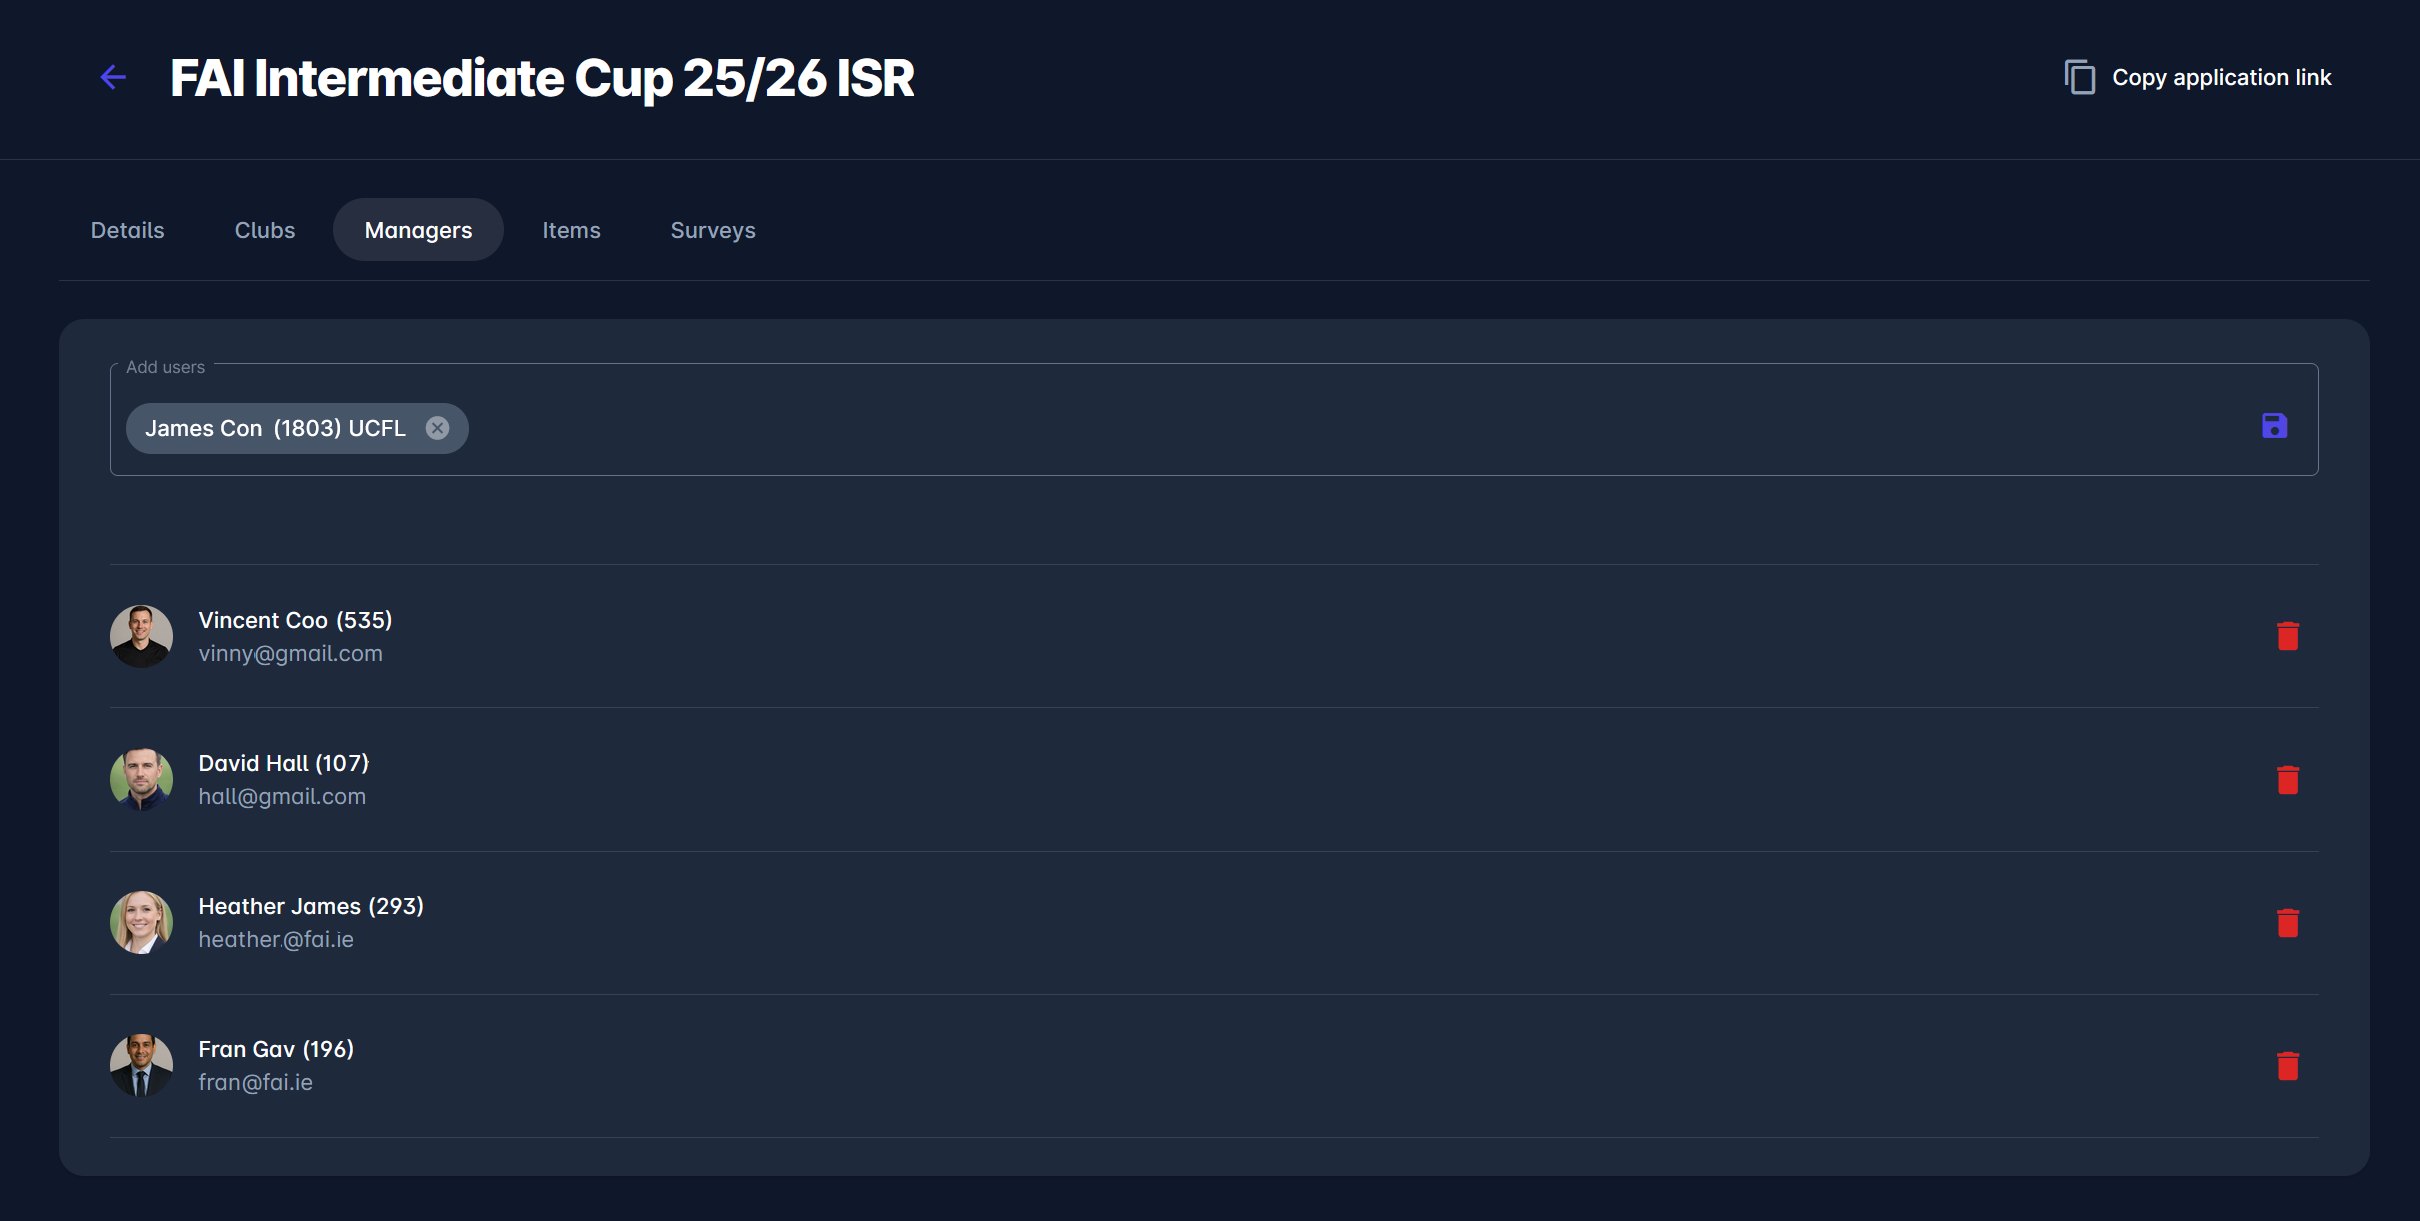Delete manager David Hall
This screenshot has width=2420, height=1221.
2287,780
